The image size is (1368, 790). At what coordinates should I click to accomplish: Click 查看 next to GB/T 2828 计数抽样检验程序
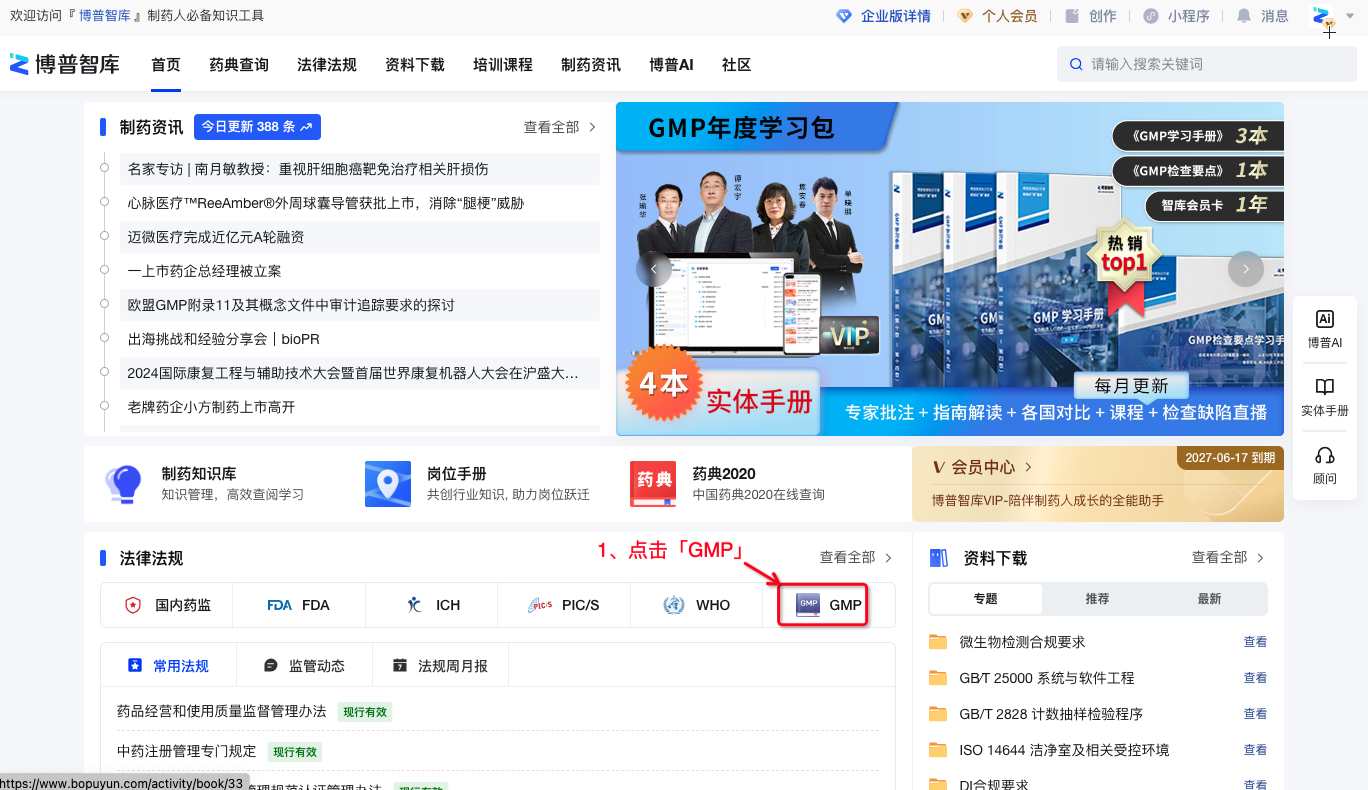(1255, 714)
